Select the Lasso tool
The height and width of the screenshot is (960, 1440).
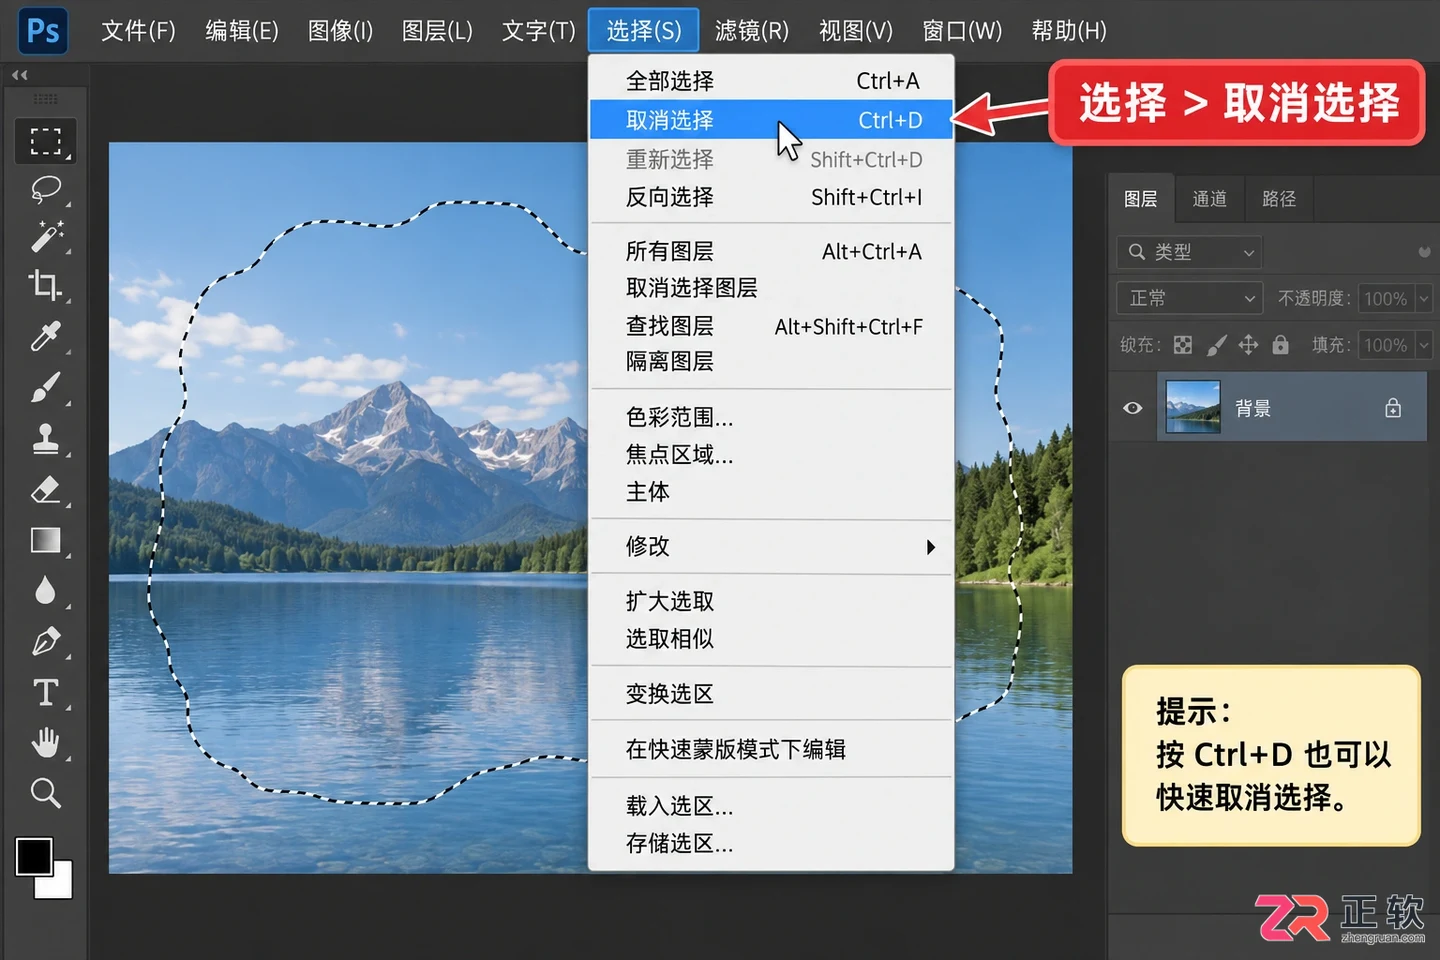[x=45, y=189]
